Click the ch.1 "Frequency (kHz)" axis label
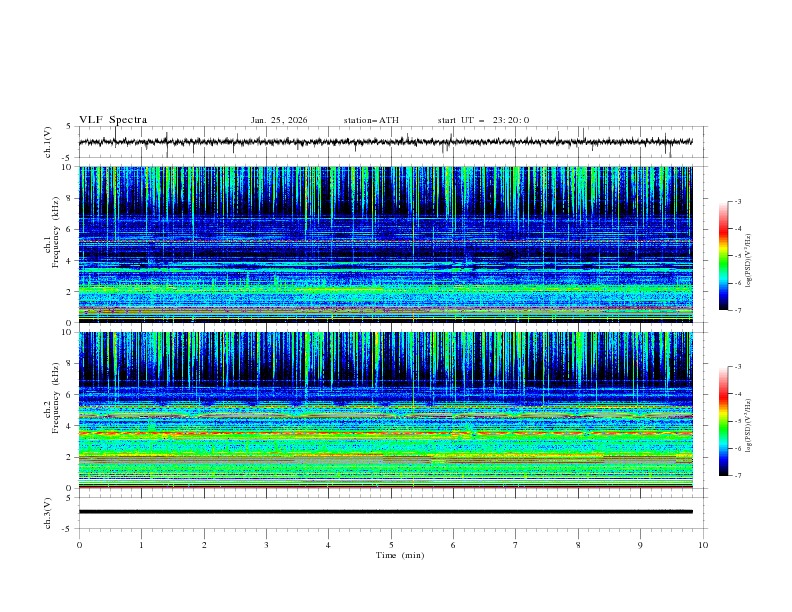The height and width of the screenshot is (612, 792). (x=55, y=233)
